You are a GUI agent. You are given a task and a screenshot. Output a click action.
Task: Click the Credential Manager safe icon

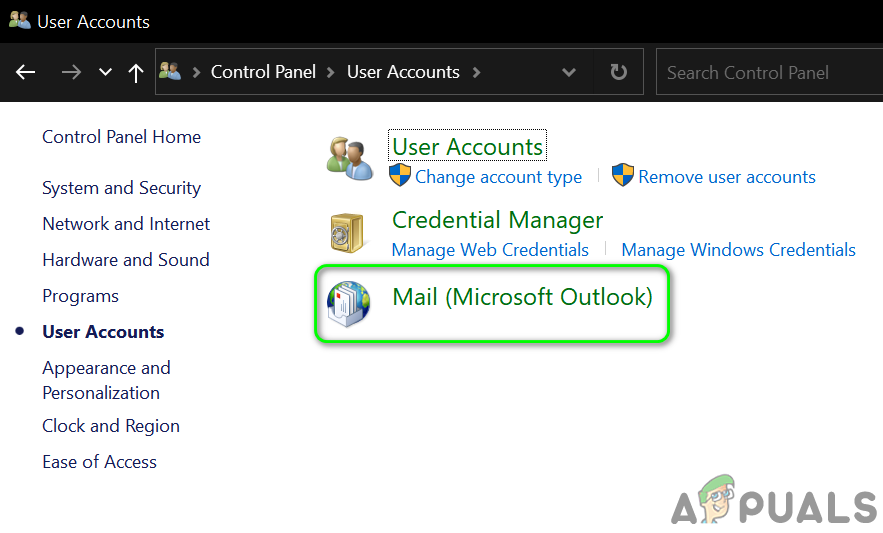(x=350, y=231)
